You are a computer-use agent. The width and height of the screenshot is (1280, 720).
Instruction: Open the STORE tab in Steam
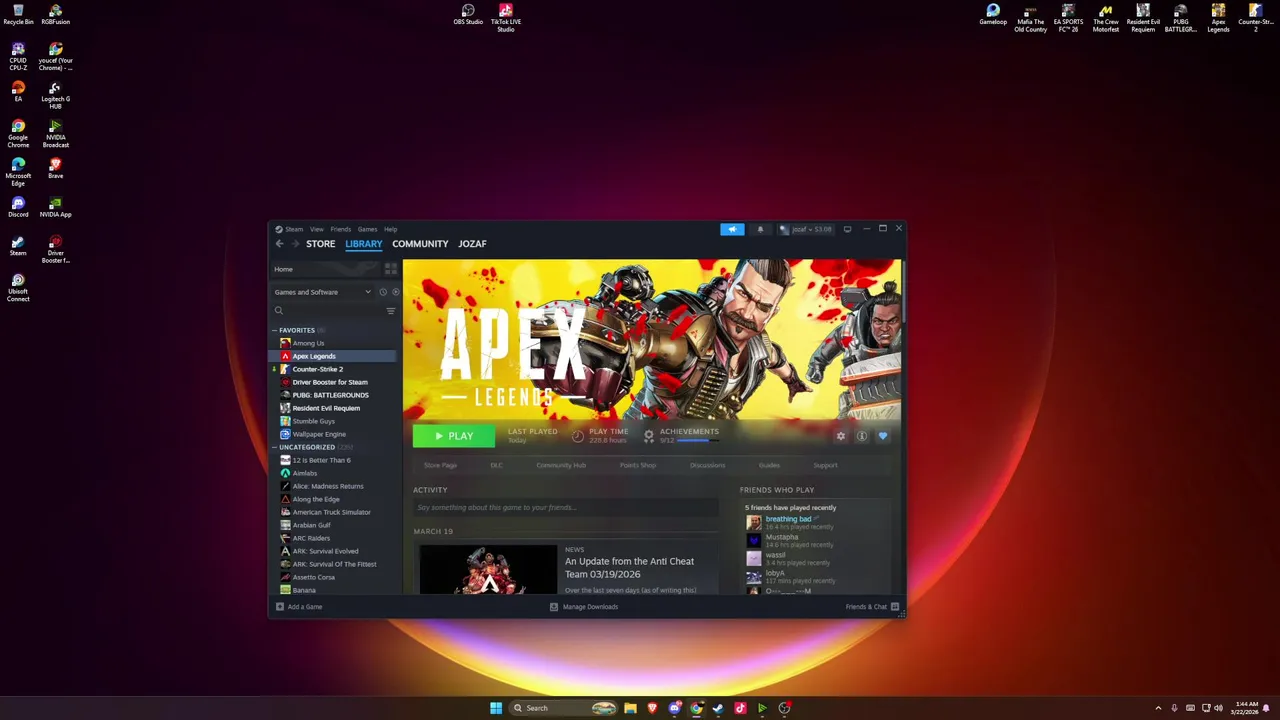pyautogui.click(x=321, y=244)
